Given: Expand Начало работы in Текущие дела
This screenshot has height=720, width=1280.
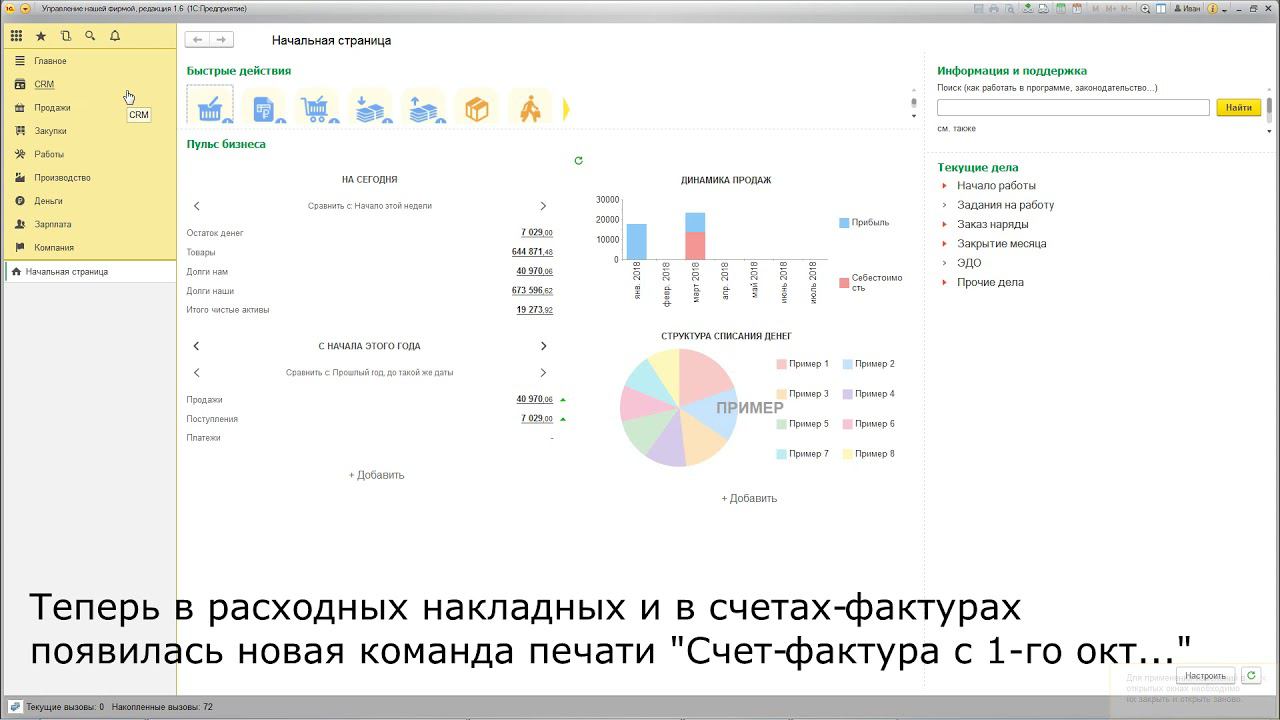Looking at the screenshot, I should (943, 186).
